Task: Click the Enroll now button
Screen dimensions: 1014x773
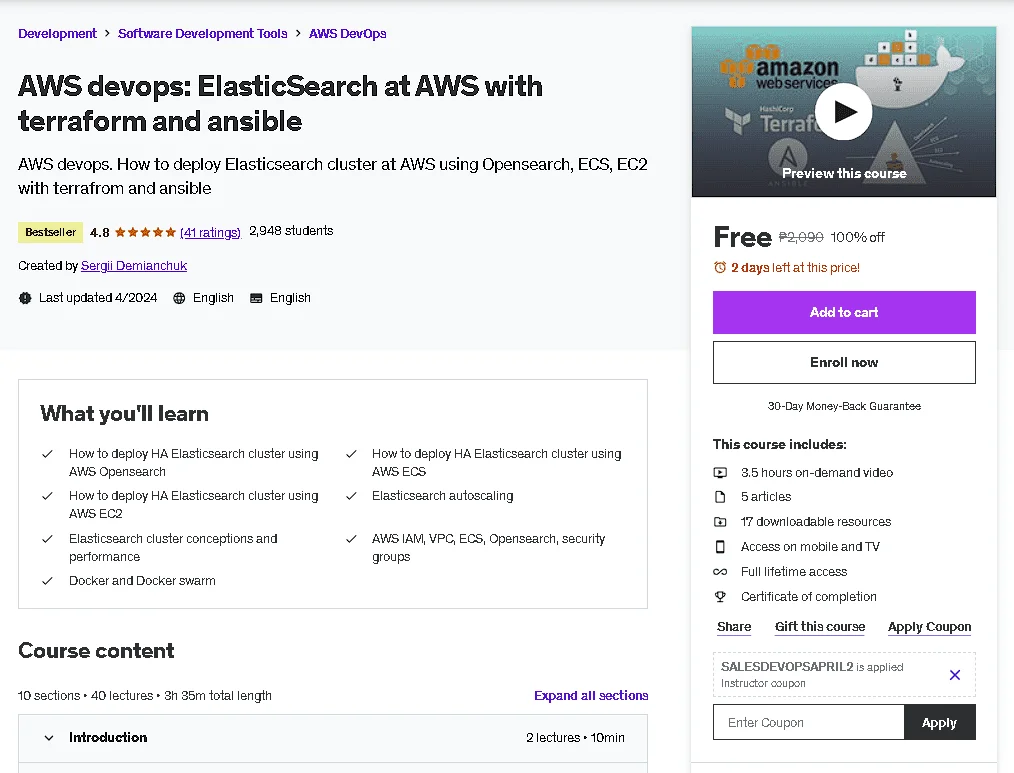Action: pos(844,362)
